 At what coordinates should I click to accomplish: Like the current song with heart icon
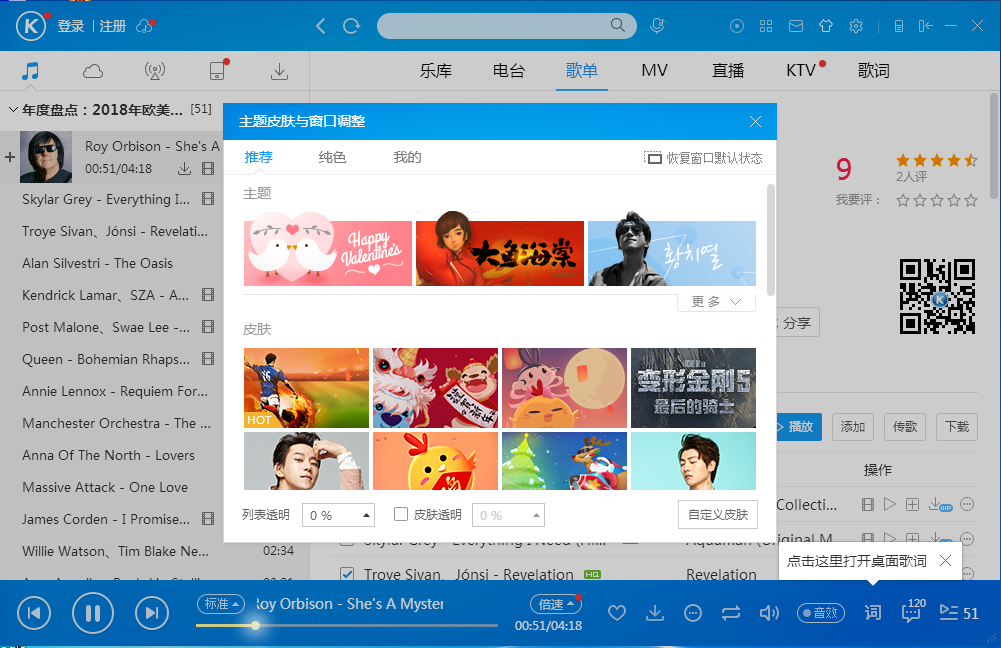(617, 614)
